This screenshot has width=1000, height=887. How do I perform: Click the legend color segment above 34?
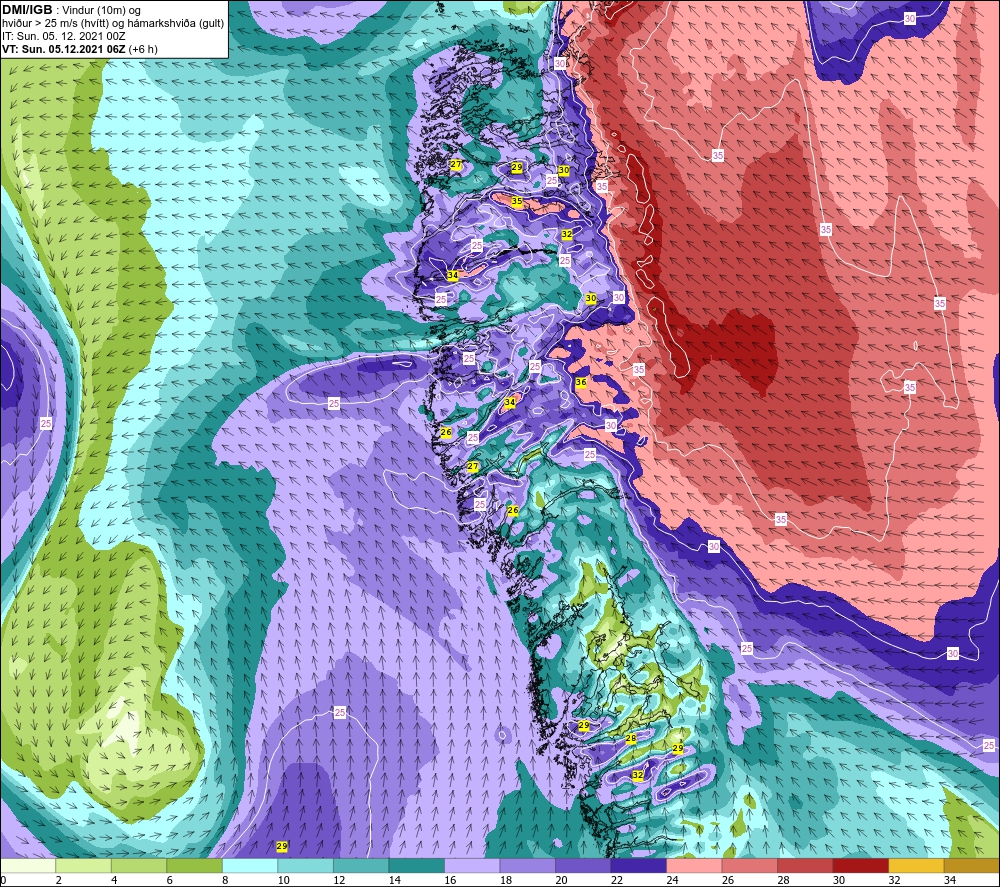point(971,865)
